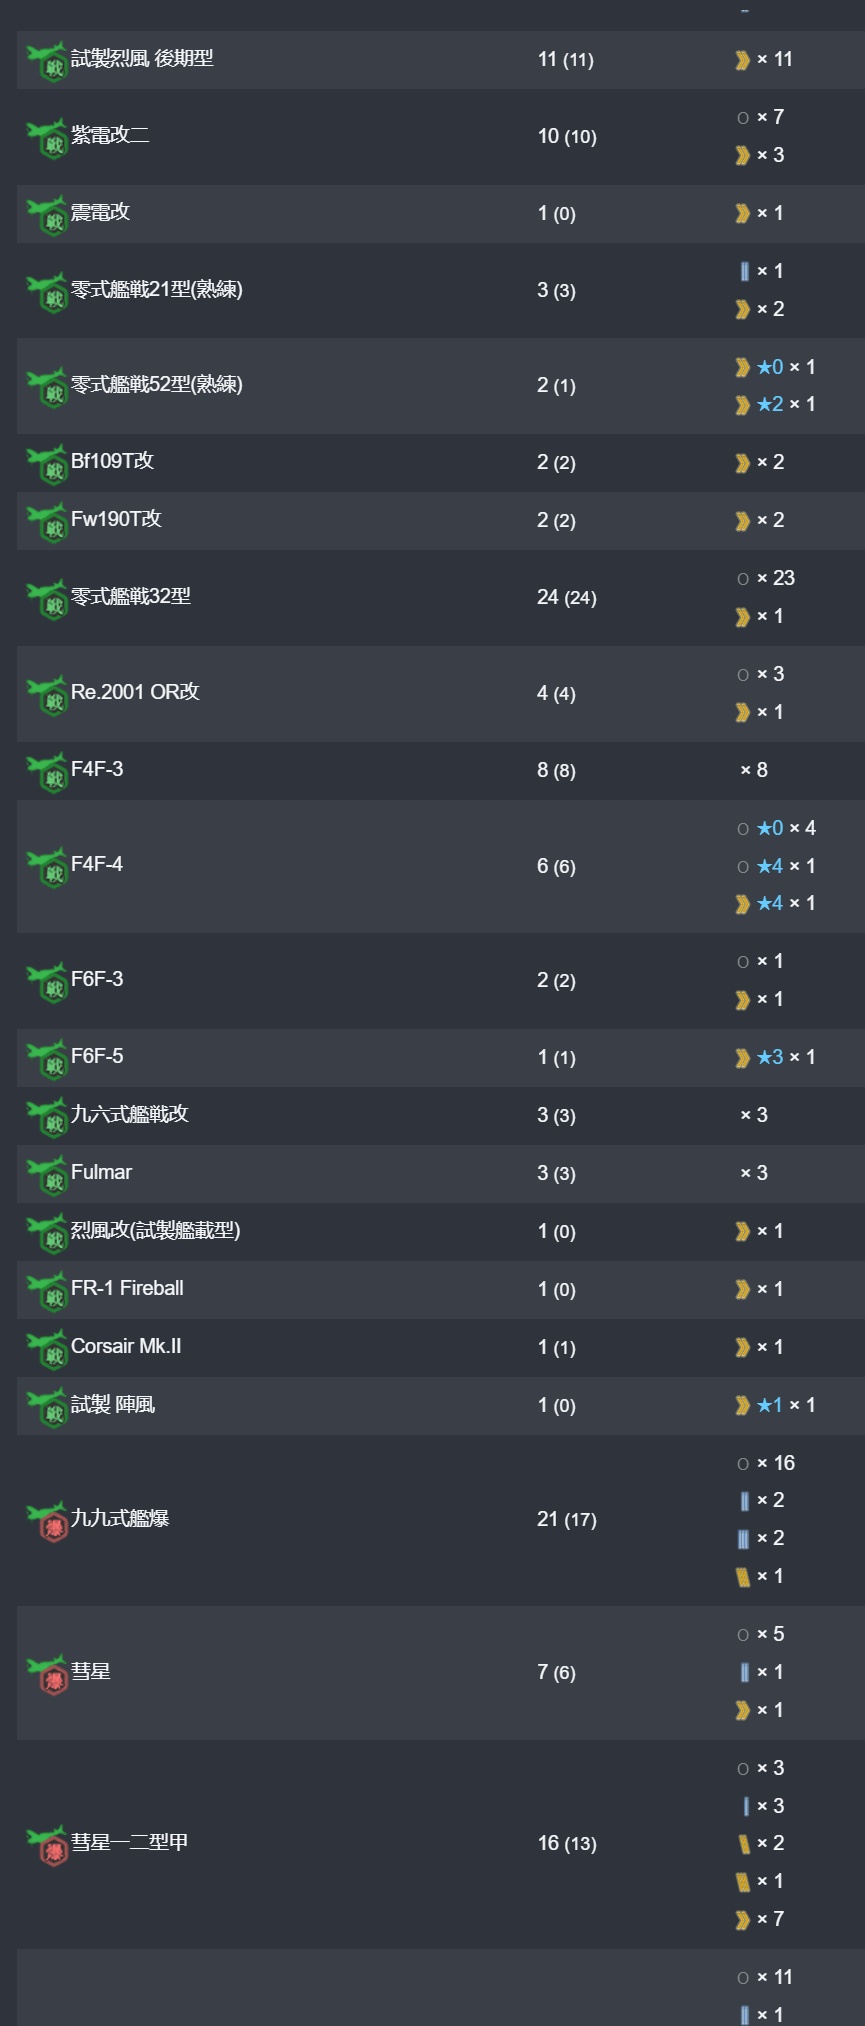Click the fighter icon beside Fulmar

(47, 1176)
